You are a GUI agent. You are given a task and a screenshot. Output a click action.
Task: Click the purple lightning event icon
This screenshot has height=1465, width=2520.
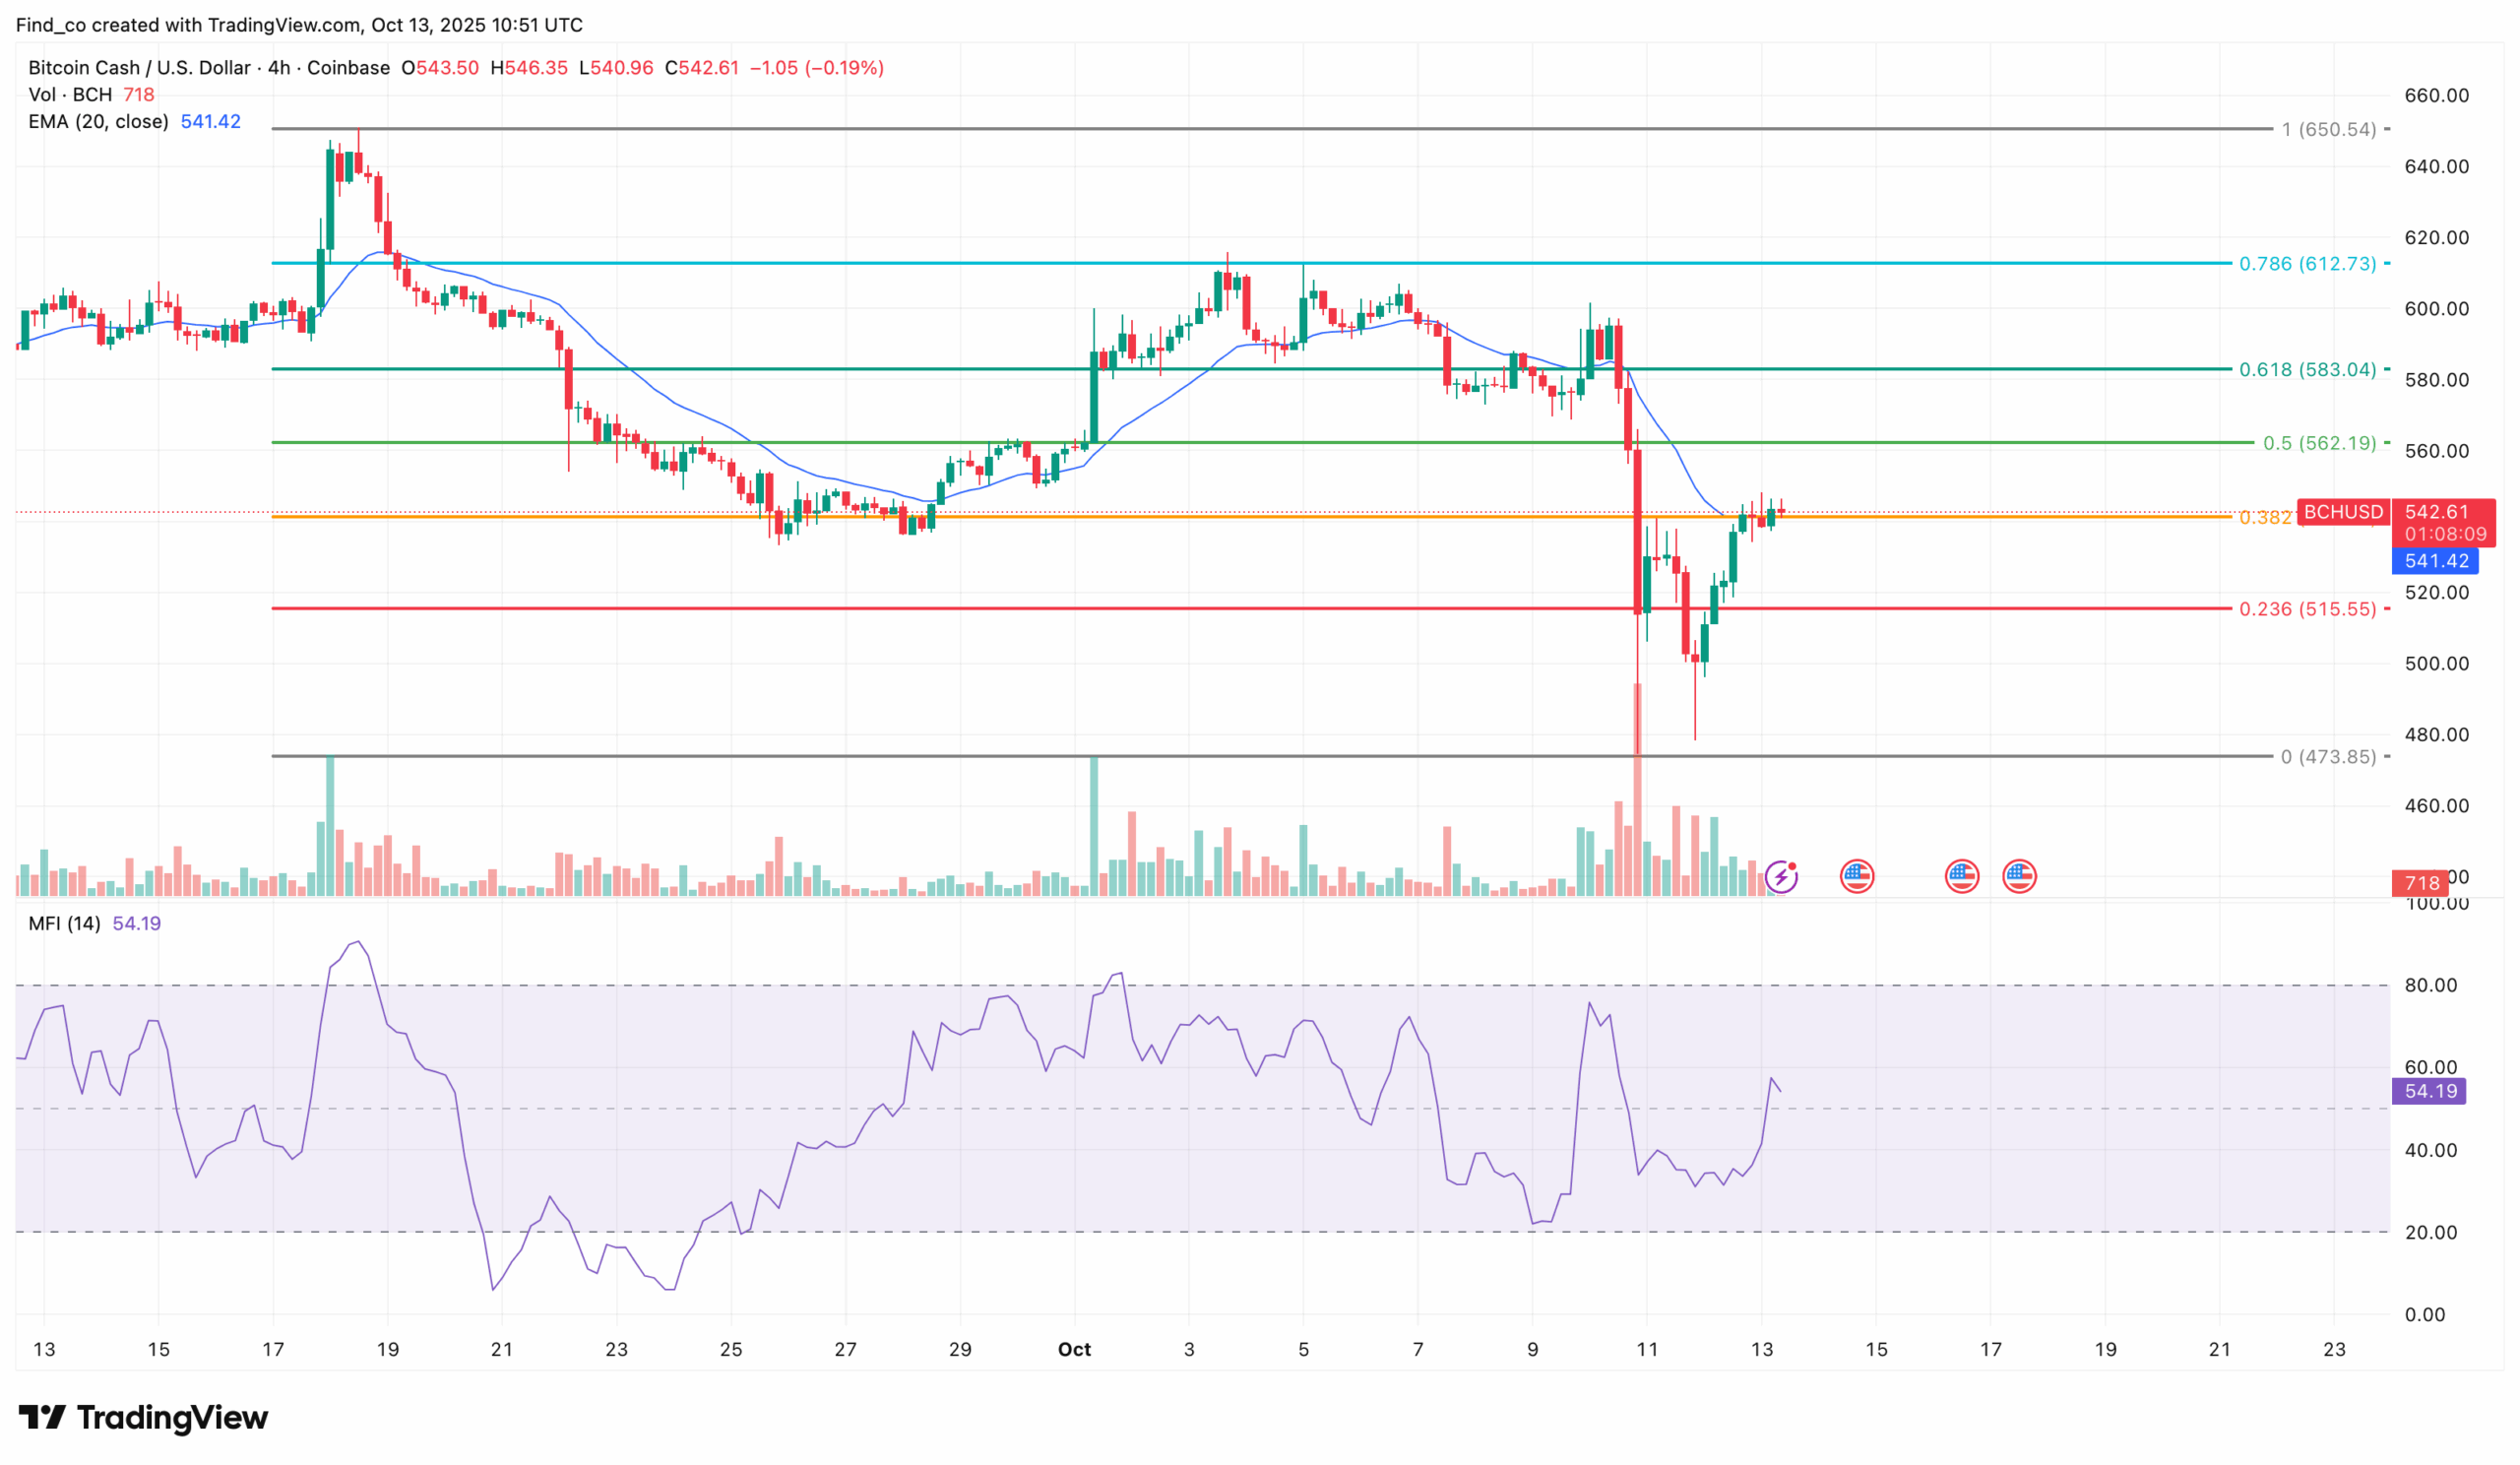click(x=1781, y=877)
